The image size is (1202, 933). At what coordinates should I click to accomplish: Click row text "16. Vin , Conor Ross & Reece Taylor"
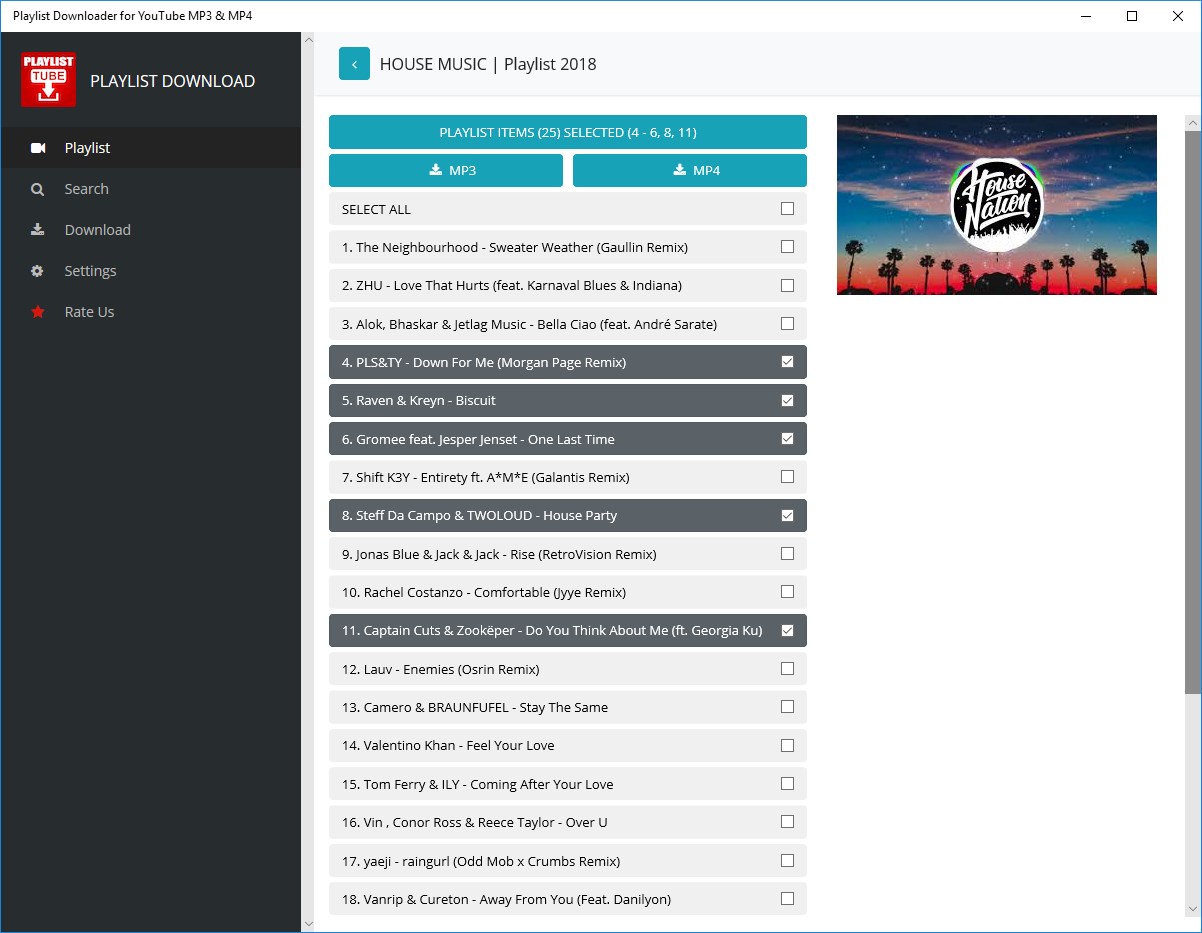[475, 822]
